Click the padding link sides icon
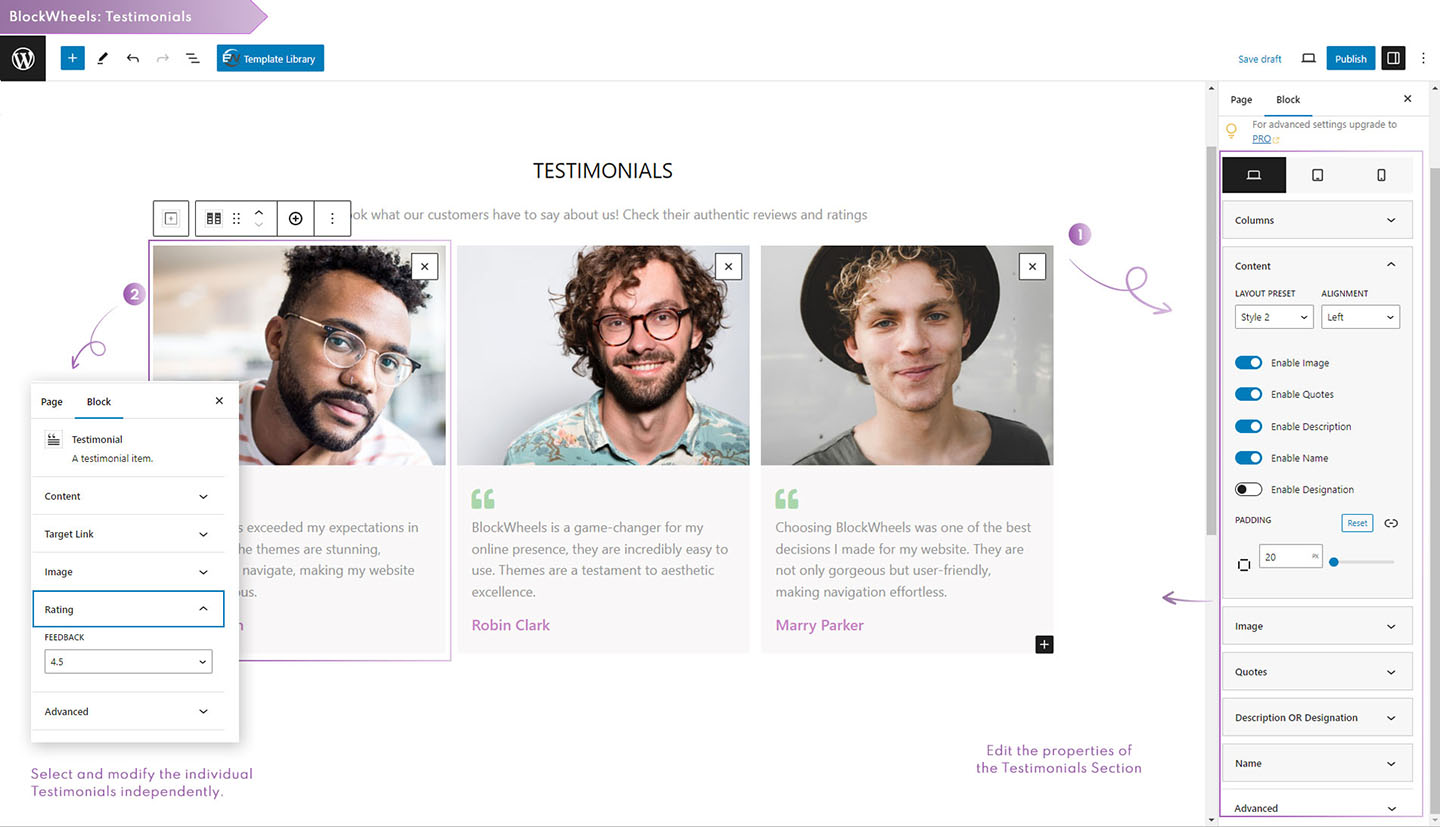 tap(1390, 523)
